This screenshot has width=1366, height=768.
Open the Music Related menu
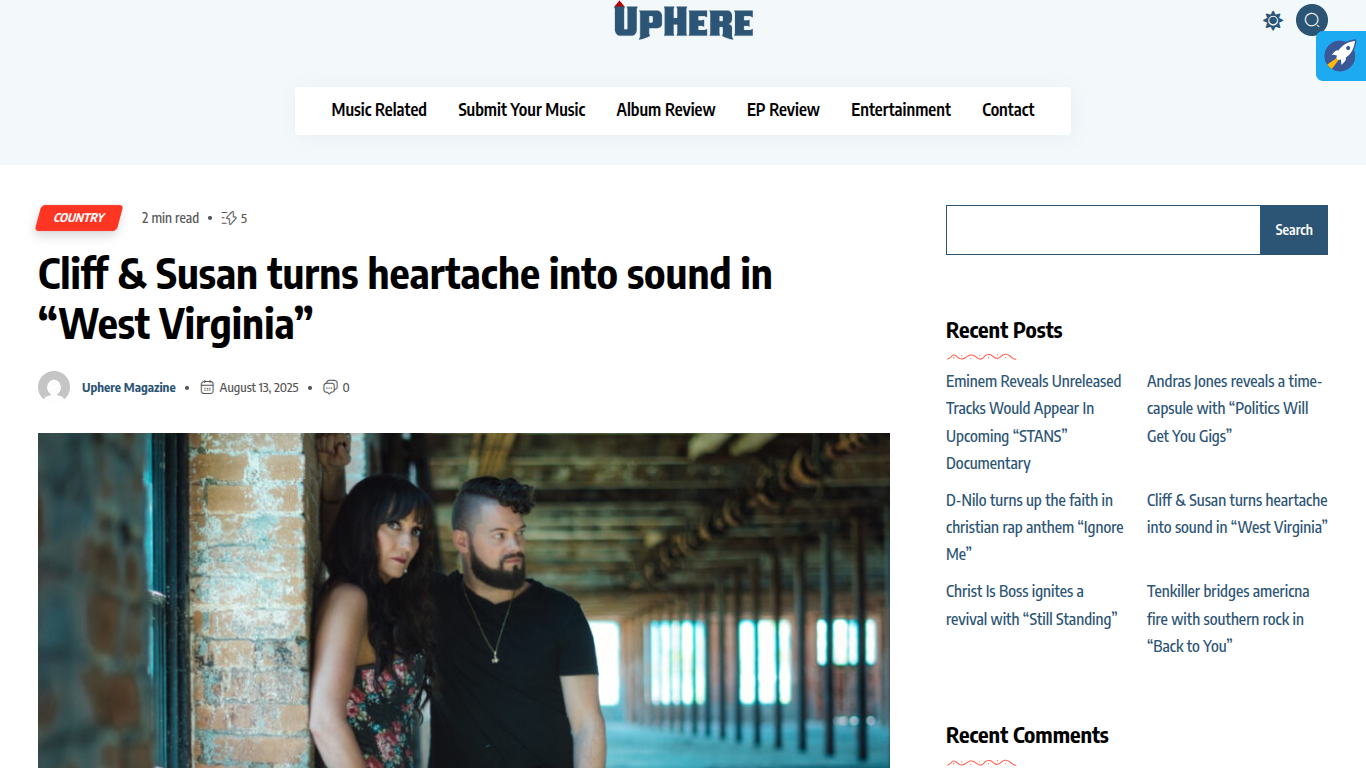[x=379, y=110]
